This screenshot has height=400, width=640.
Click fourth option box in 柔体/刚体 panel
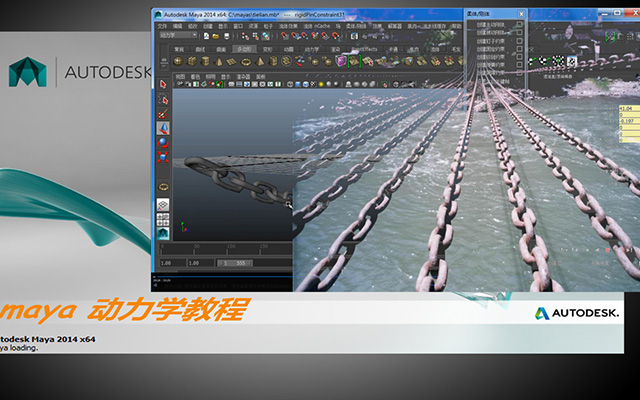520,49
